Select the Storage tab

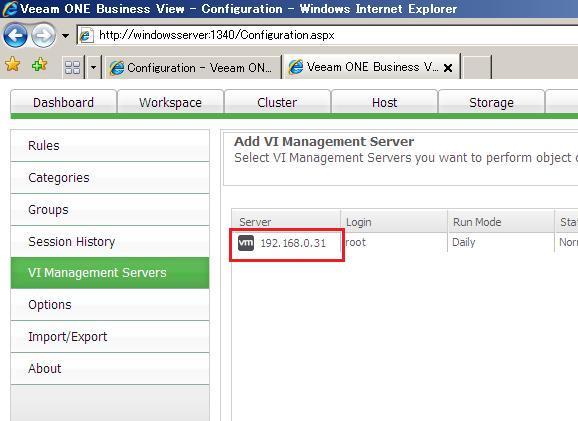[x=491, y=102]
